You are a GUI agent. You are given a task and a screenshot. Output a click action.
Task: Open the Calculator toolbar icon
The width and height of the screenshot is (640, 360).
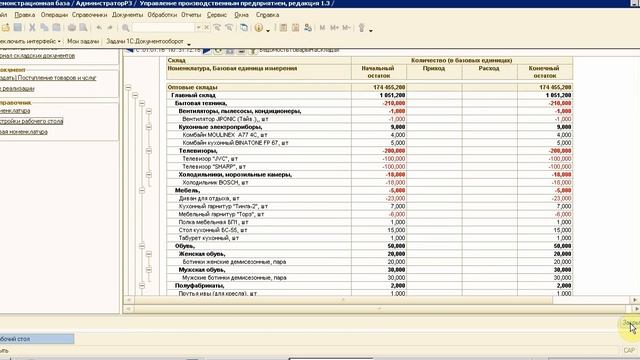pyautogui.click(x=283, y=28)
